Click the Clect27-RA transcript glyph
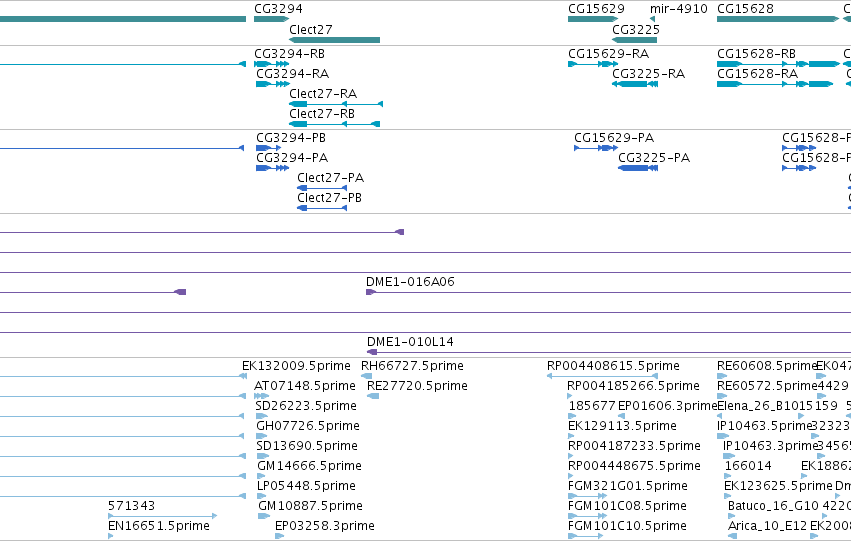 336,104
